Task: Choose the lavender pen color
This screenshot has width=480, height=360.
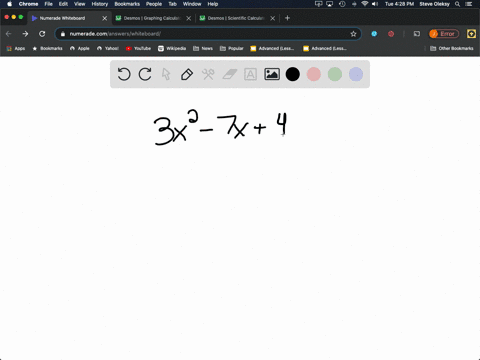Action: click(356, 74)
